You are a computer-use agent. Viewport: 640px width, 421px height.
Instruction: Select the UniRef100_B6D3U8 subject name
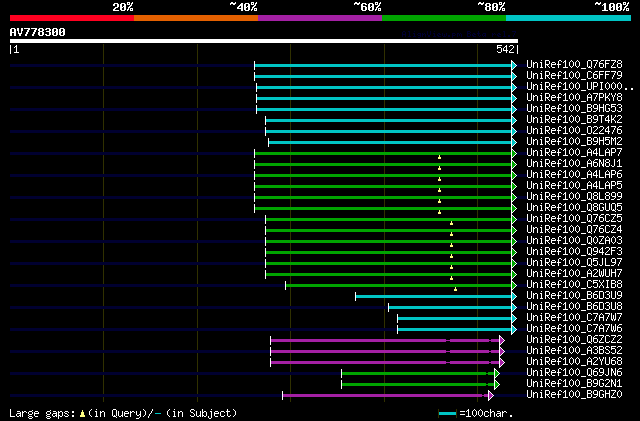coord(574,307)
